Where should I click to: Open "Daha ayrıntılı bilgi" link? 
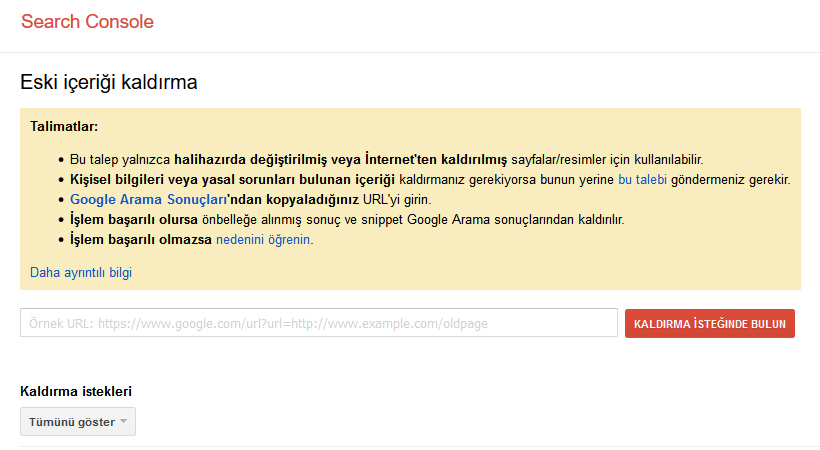[81, 272]
